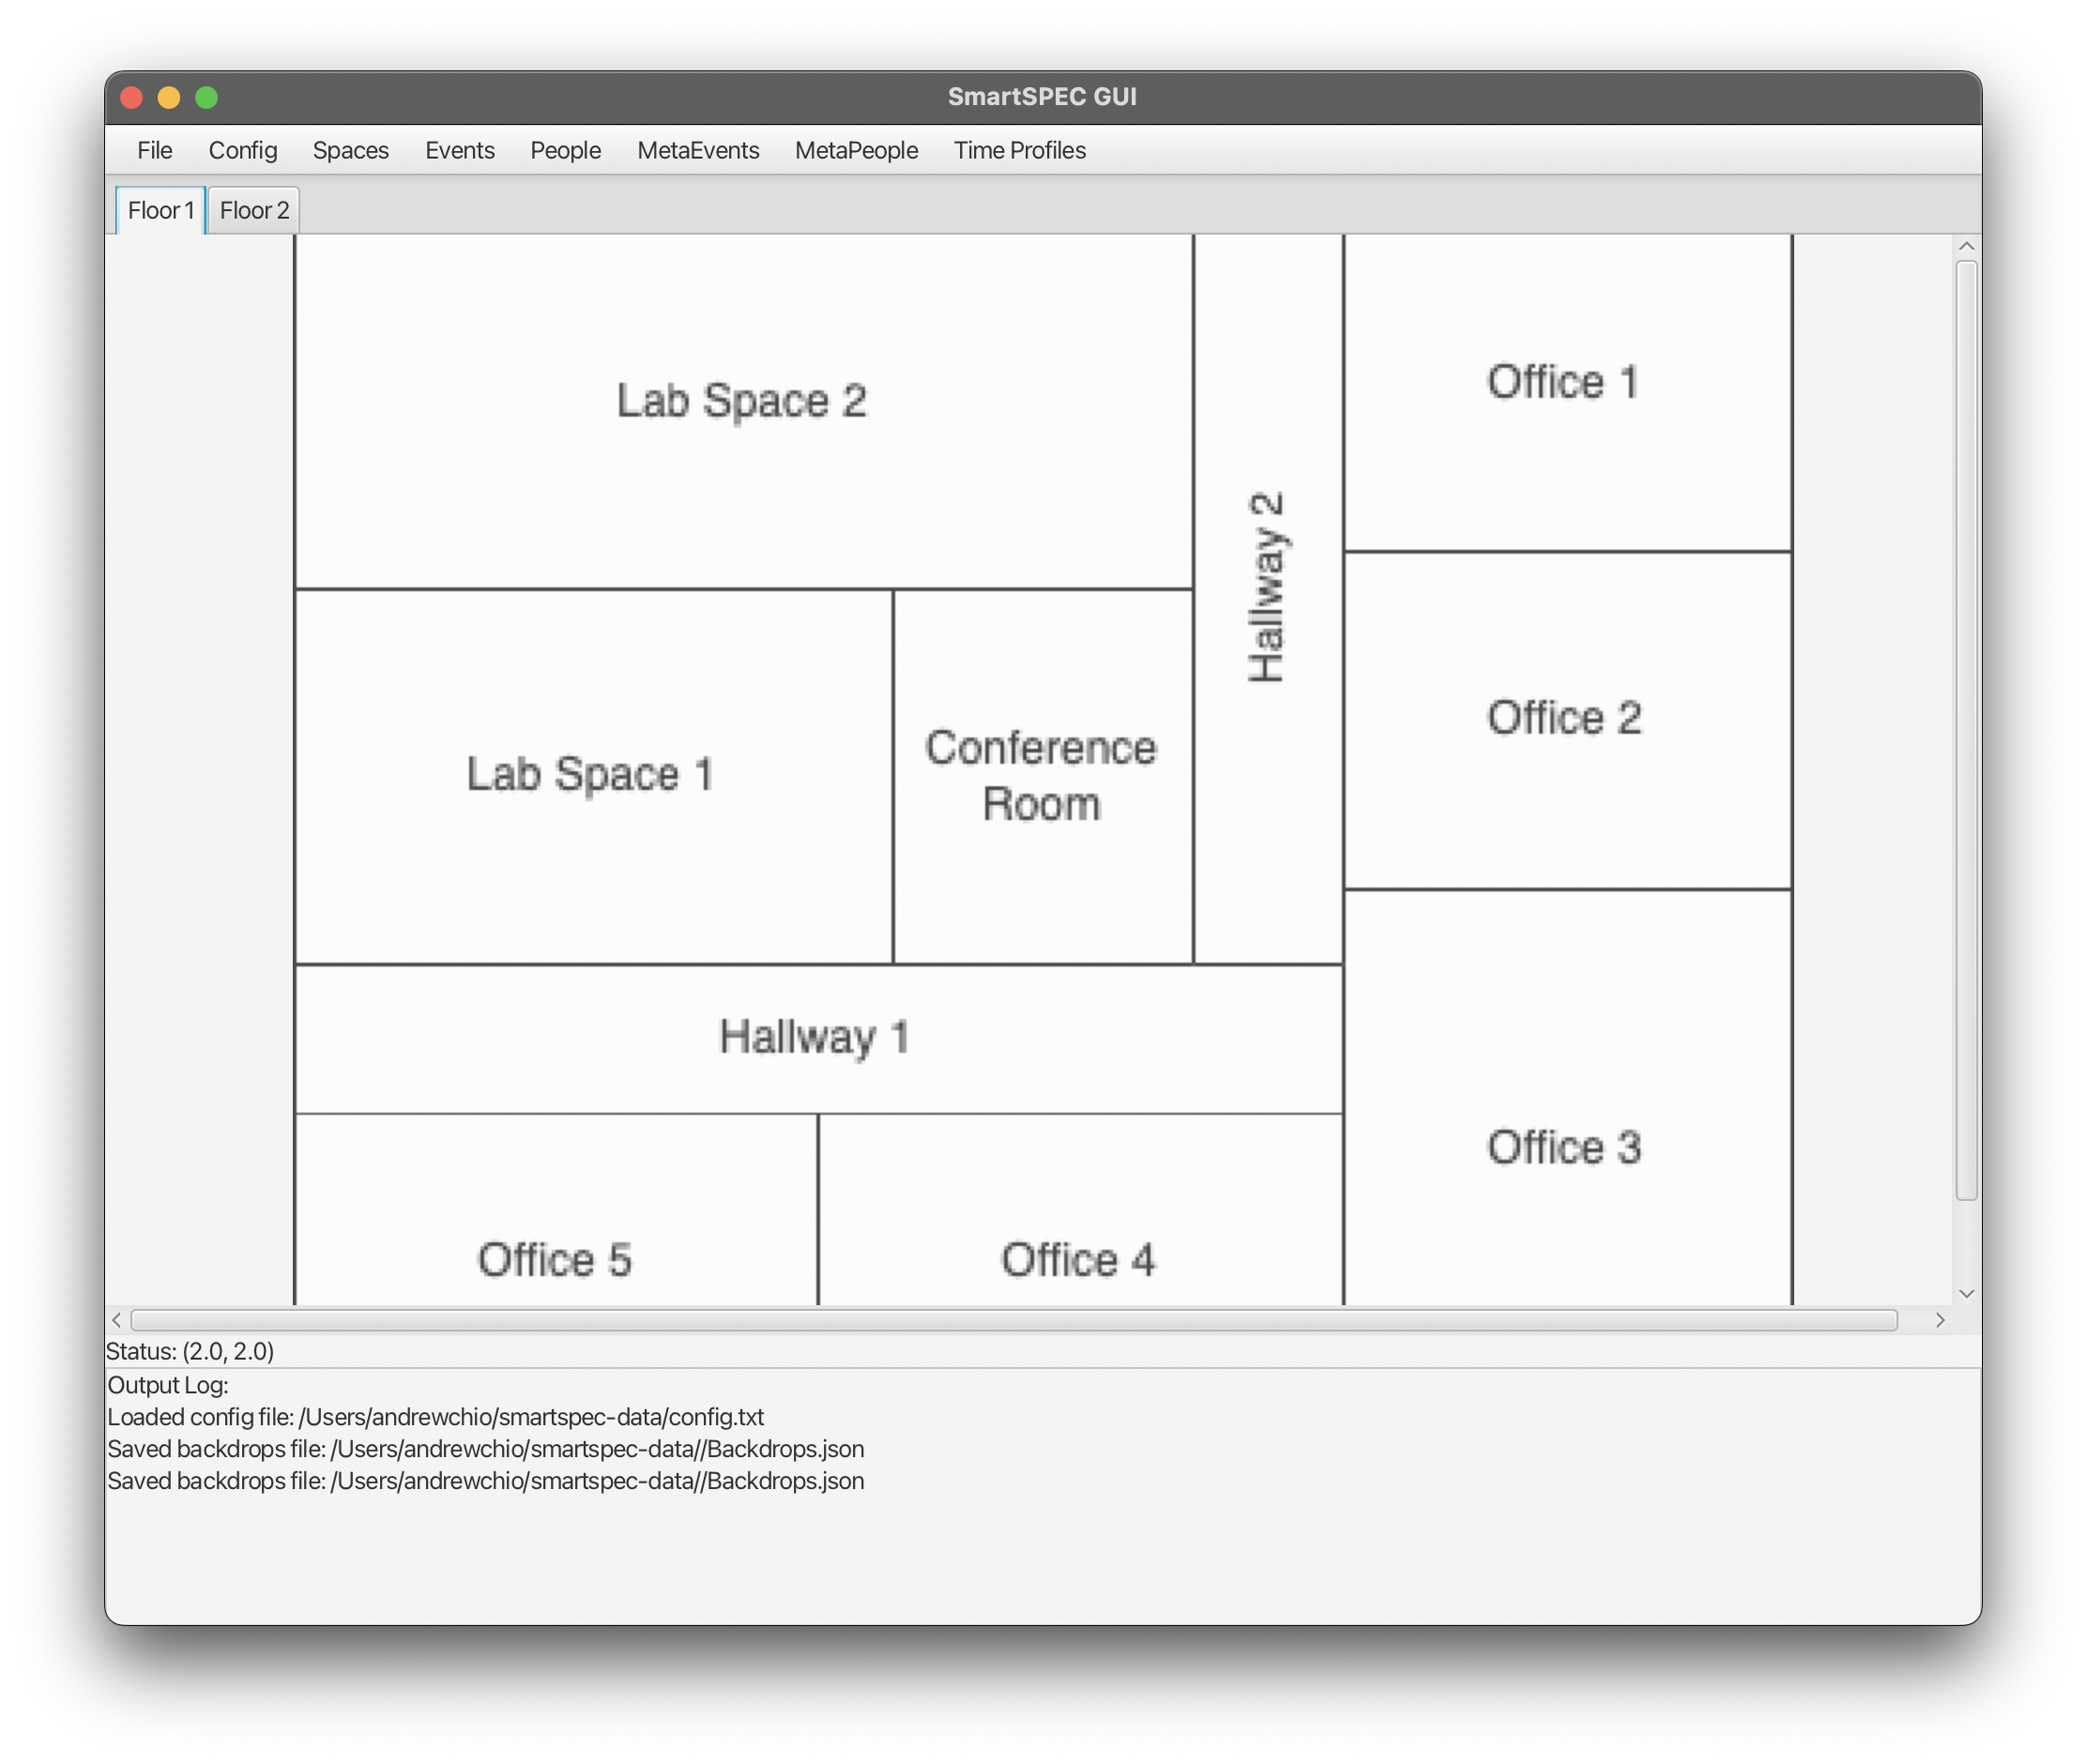Select the Hallway 2 space
The width and height of the screenshot is (2087, 1764).
[x=1268, y=598]
